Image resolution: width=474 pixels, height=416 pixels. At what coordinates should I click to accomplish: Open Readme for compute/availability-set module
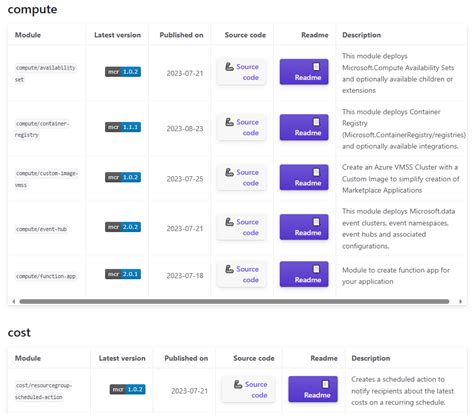tap(304, 72)
